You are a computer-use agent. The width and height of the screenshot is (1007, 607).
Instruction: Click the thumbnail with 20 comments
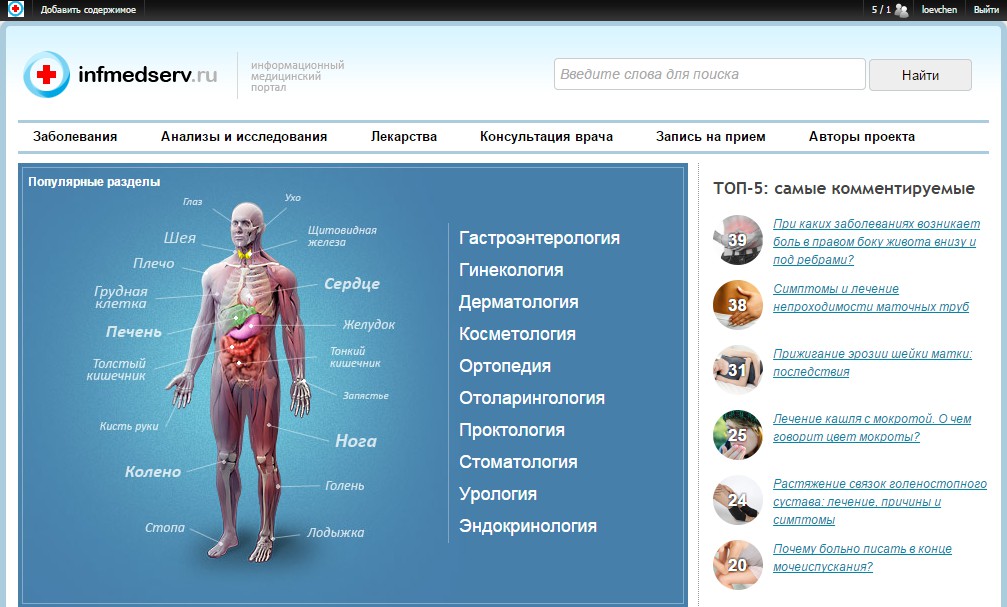737,565
